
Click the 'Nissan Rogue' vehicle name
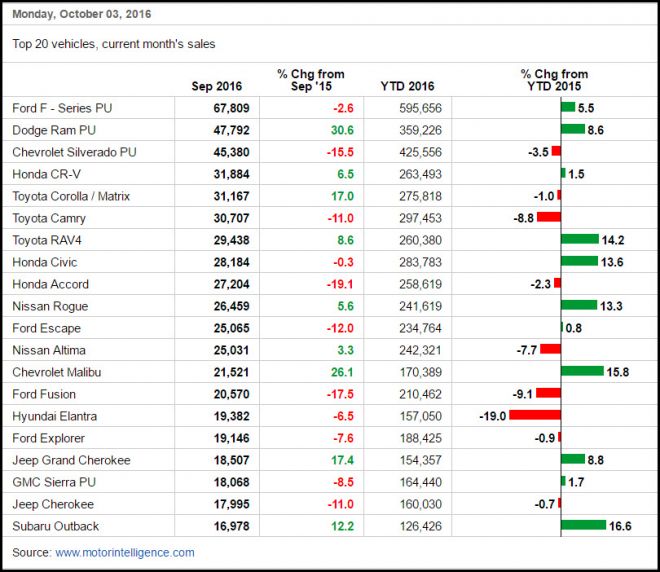click(x=50, y=306)
